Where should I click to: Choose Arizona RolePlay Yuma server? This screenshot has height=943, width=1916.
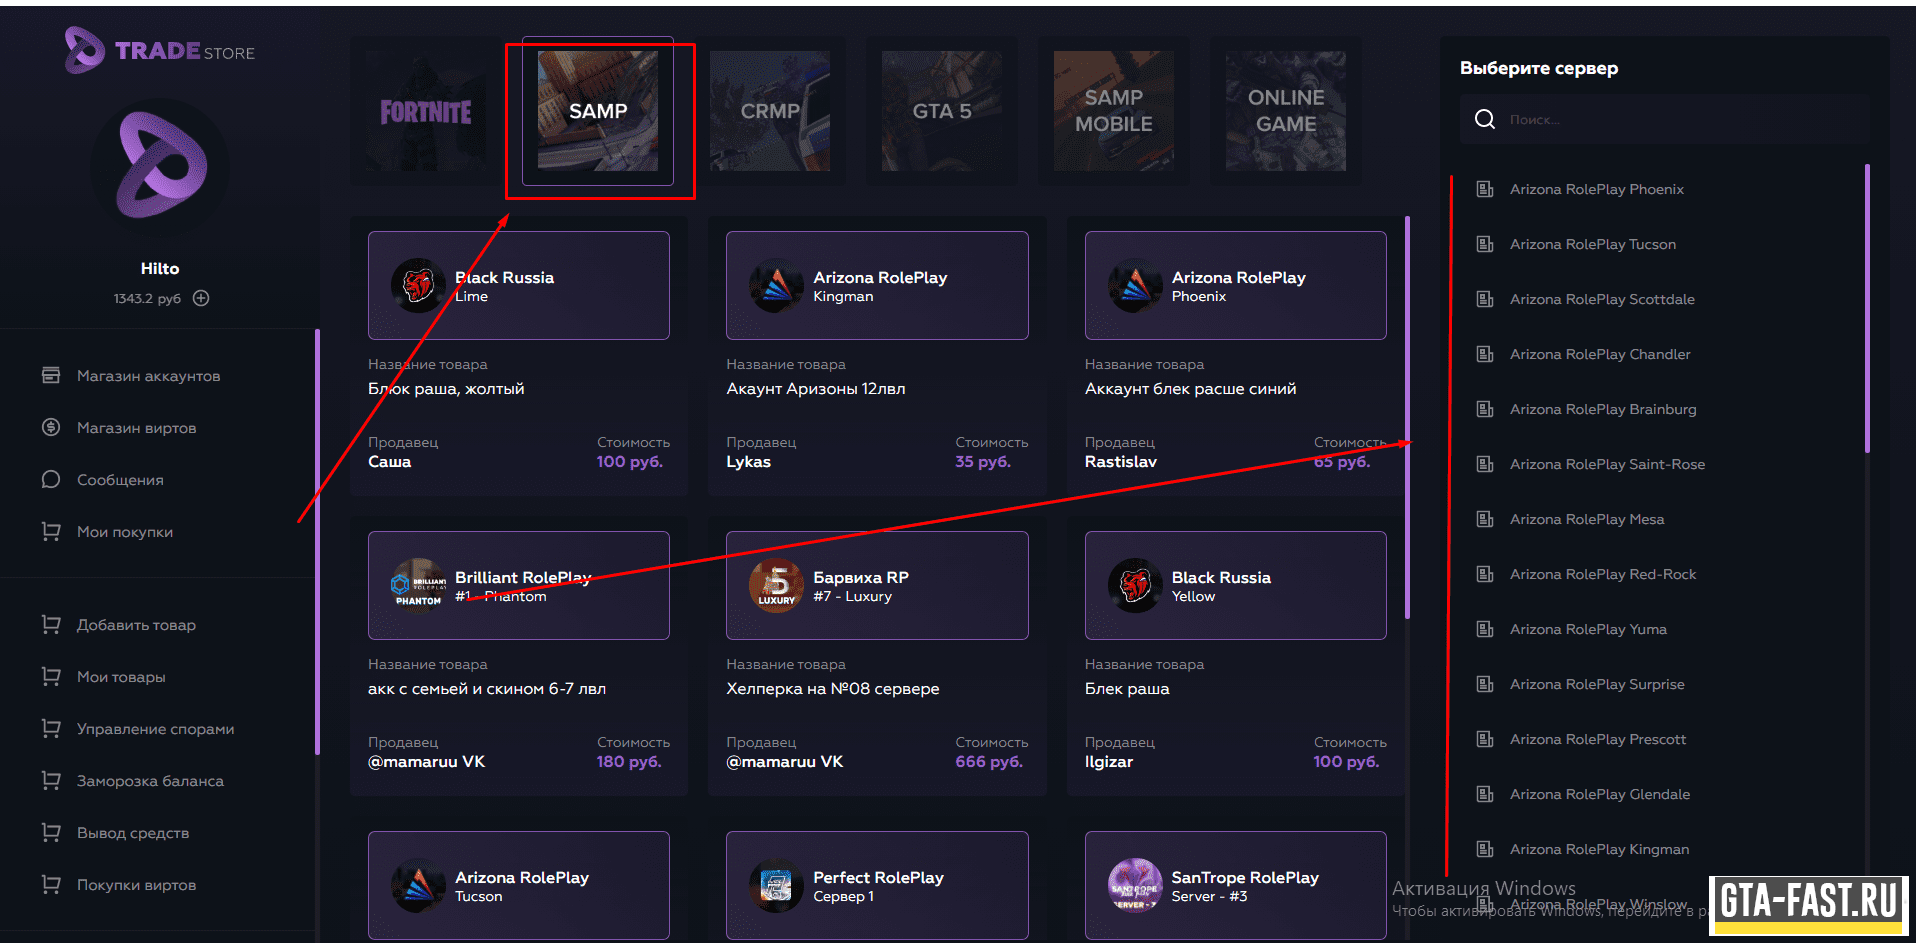(x=1588, y=629)
